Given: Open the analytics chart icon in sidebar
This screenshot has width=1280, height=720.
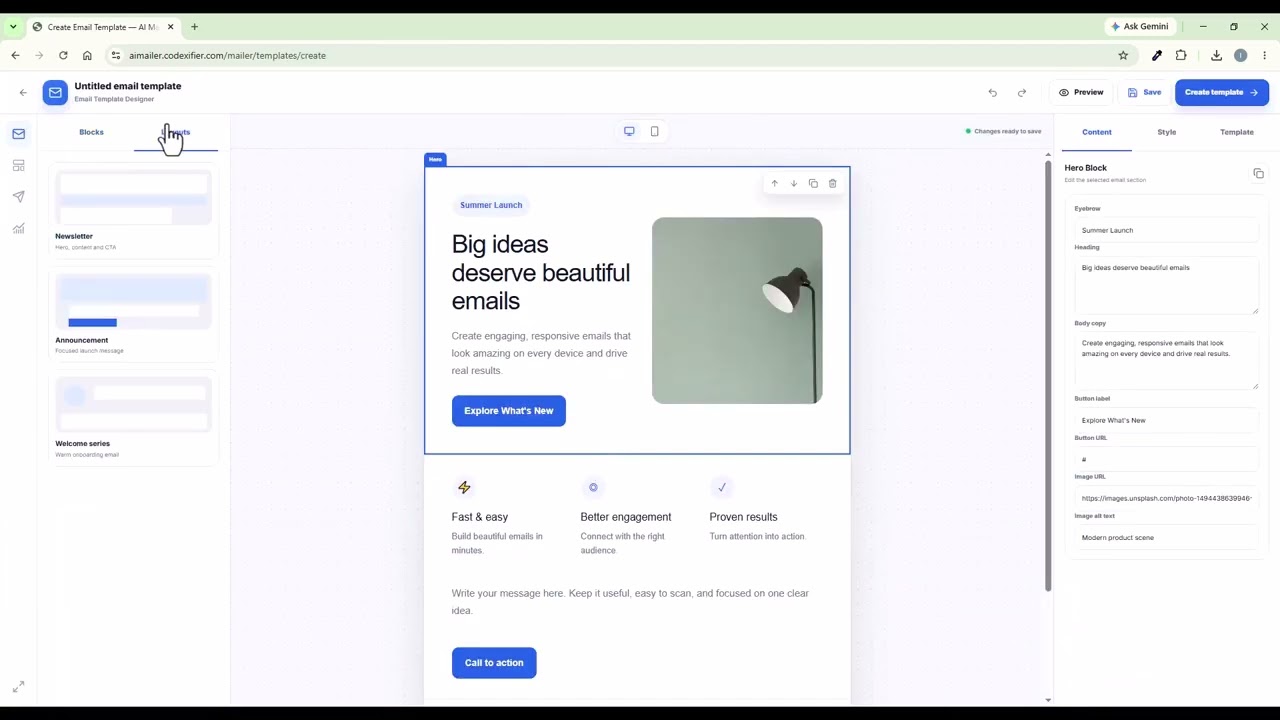Looking at the screenshot, I should (x=18, y=229).
